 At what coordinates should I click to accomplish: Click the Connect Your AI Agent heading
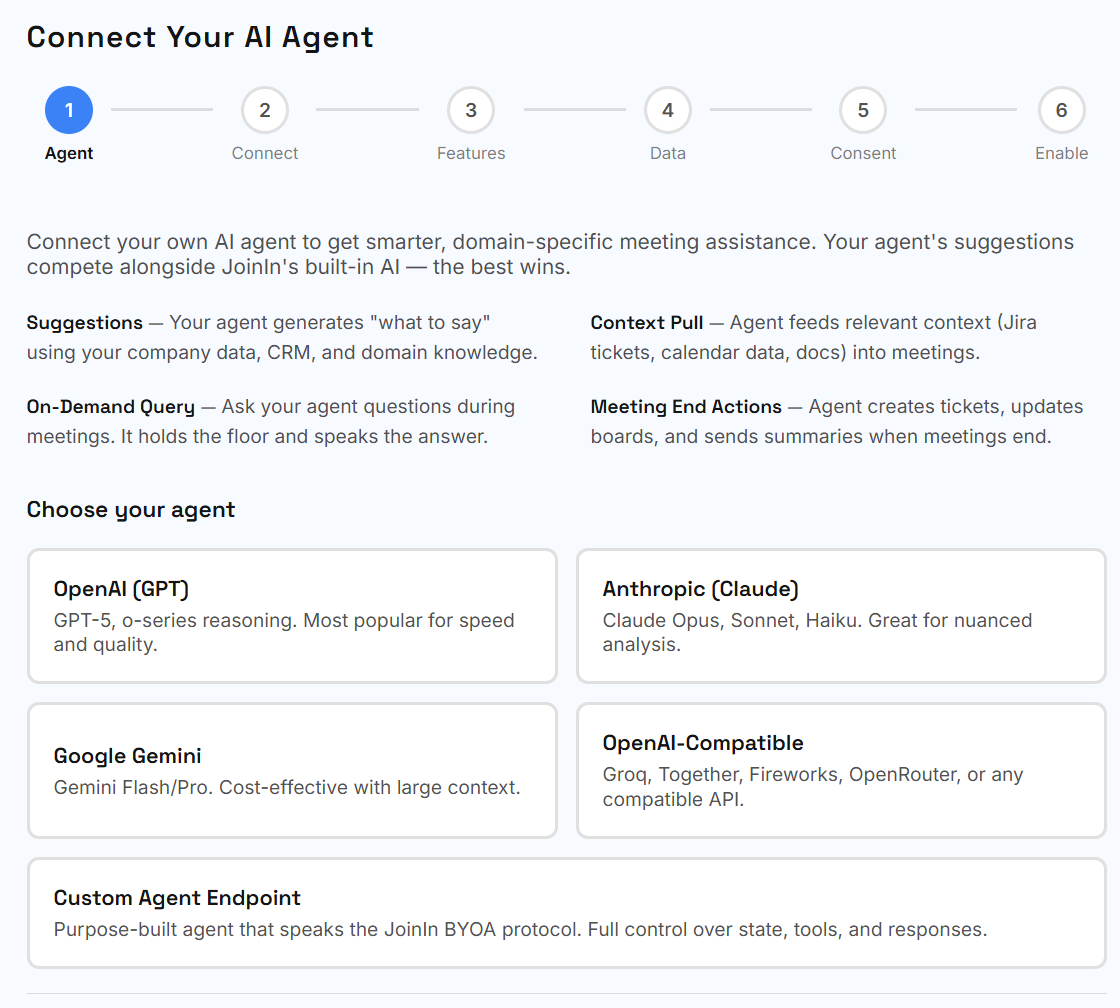200,37
